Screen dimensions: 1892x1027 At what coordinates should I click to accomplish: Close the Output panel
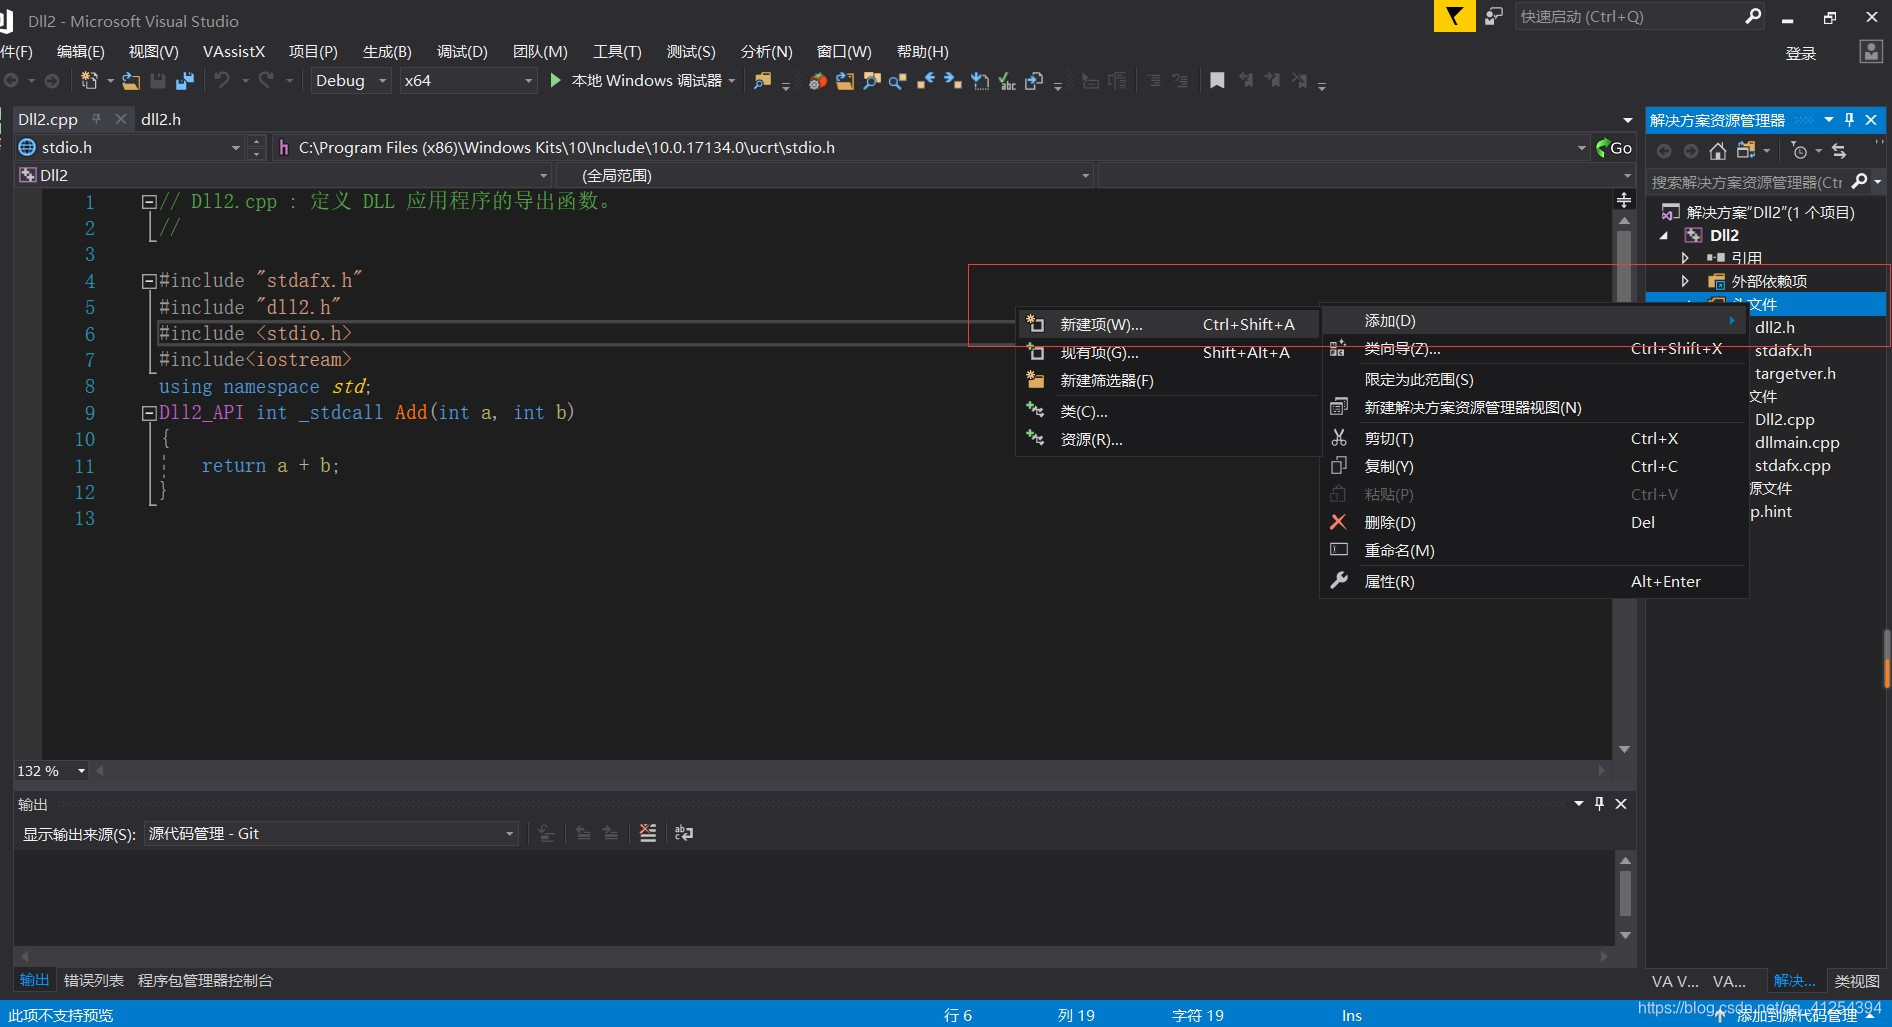pyautogui.click(x=1621, y=804)
